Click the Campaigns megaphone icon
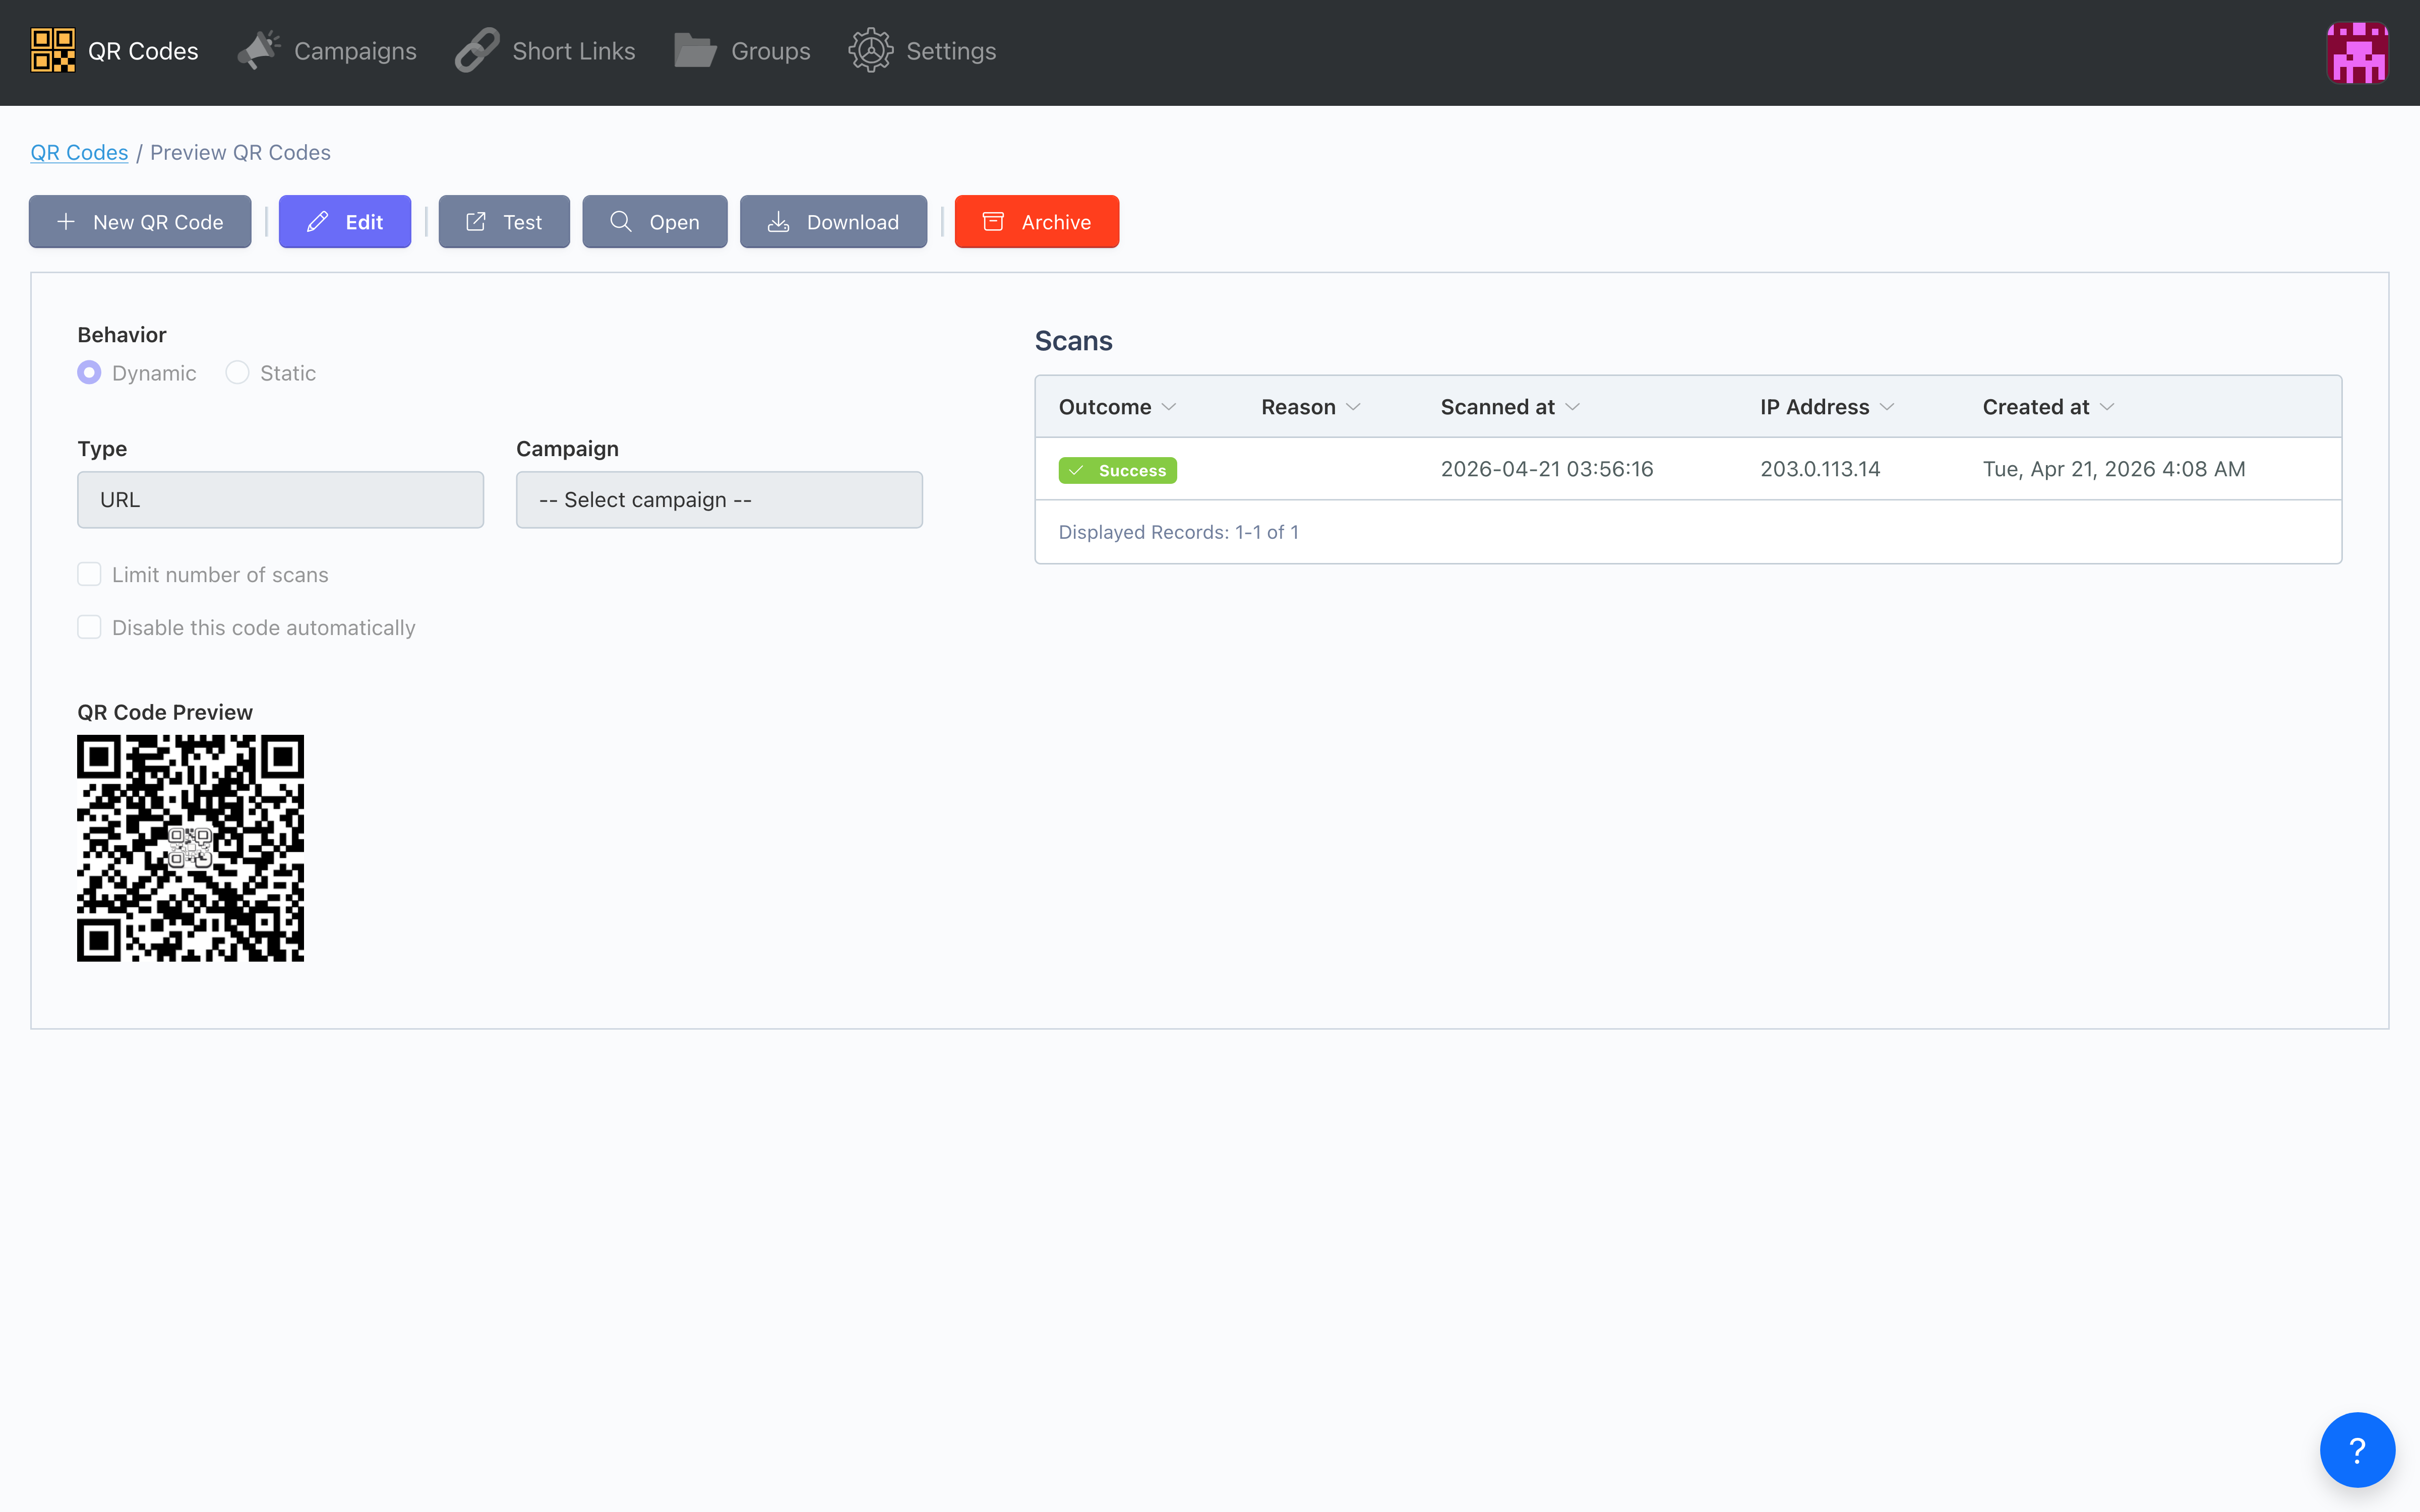 pyautogui.click(x=259, y=51)
